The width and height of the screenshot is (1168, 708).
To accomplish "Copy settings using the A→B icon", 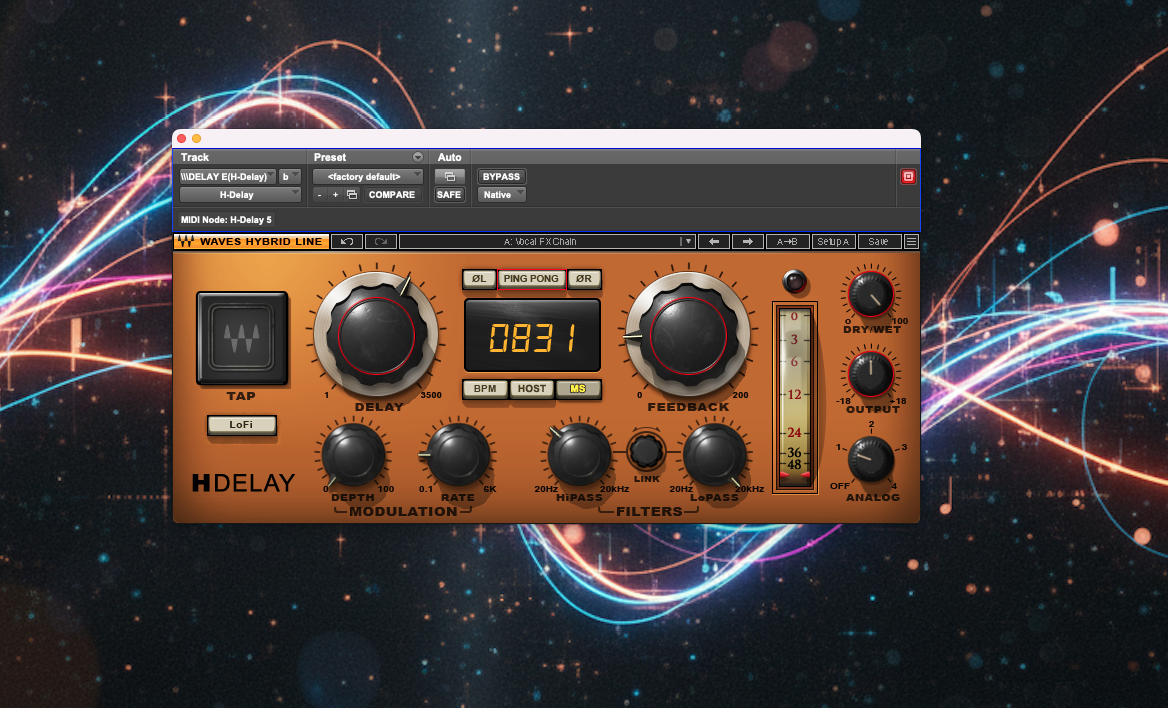I will 786,241.
